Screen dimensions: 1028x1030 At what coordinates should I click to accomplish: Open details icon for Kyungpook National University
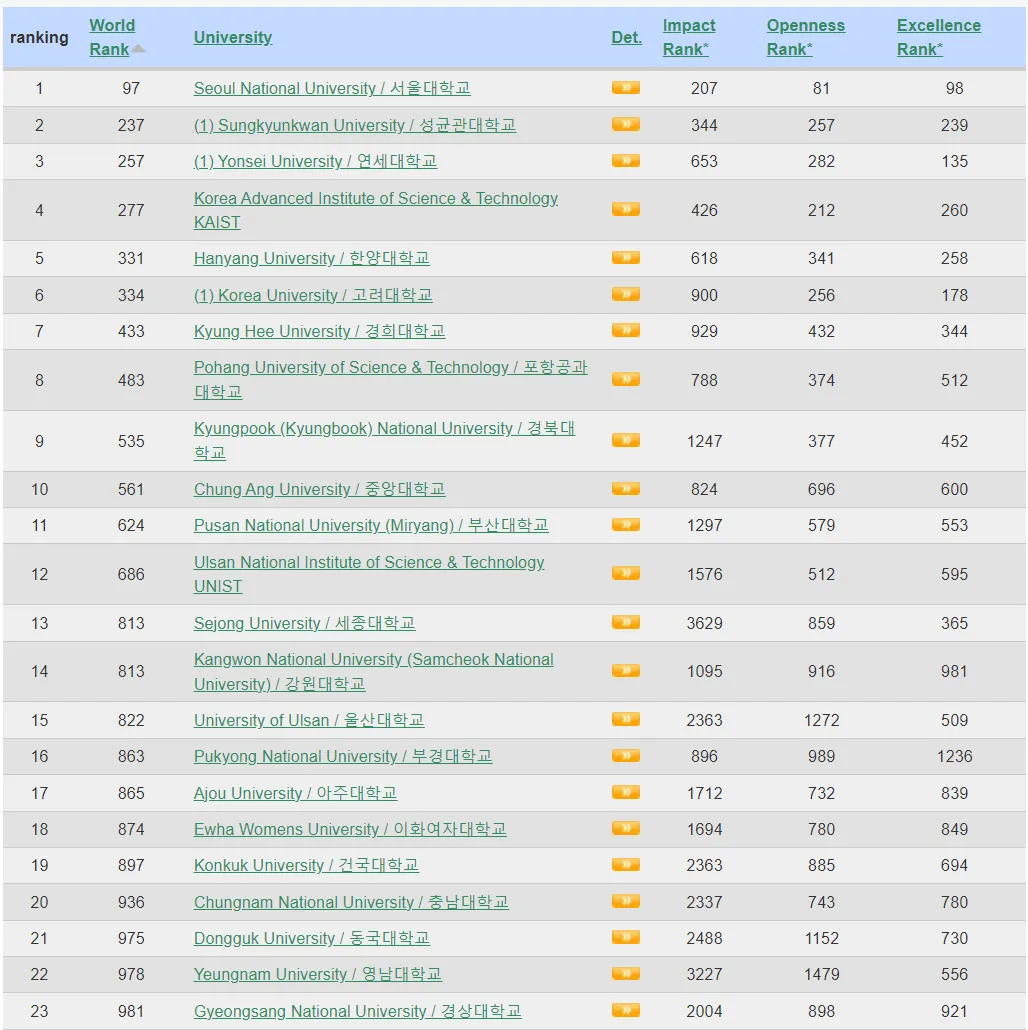pos(625,440)
